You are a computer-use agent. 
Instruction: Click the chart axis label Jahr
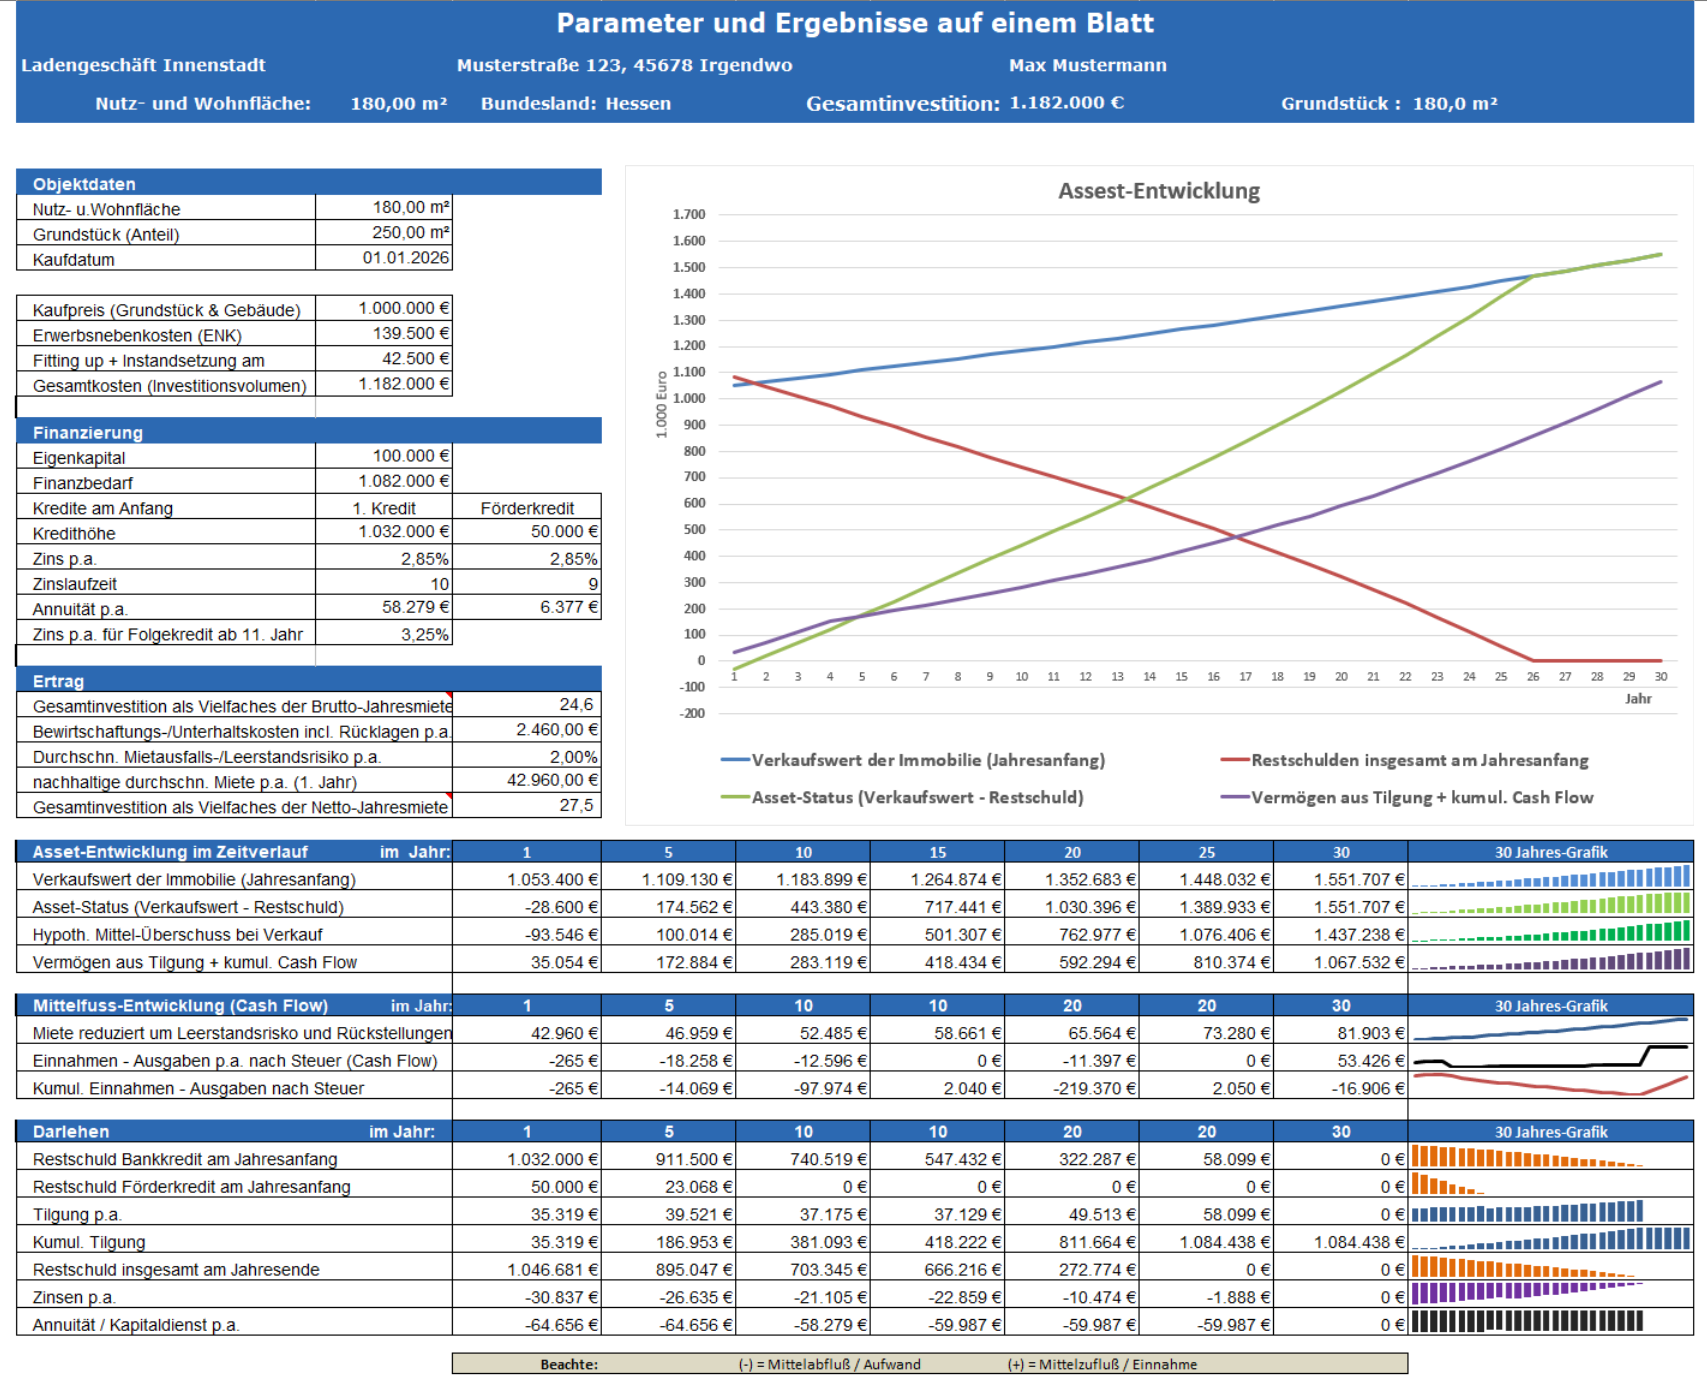1638,699
